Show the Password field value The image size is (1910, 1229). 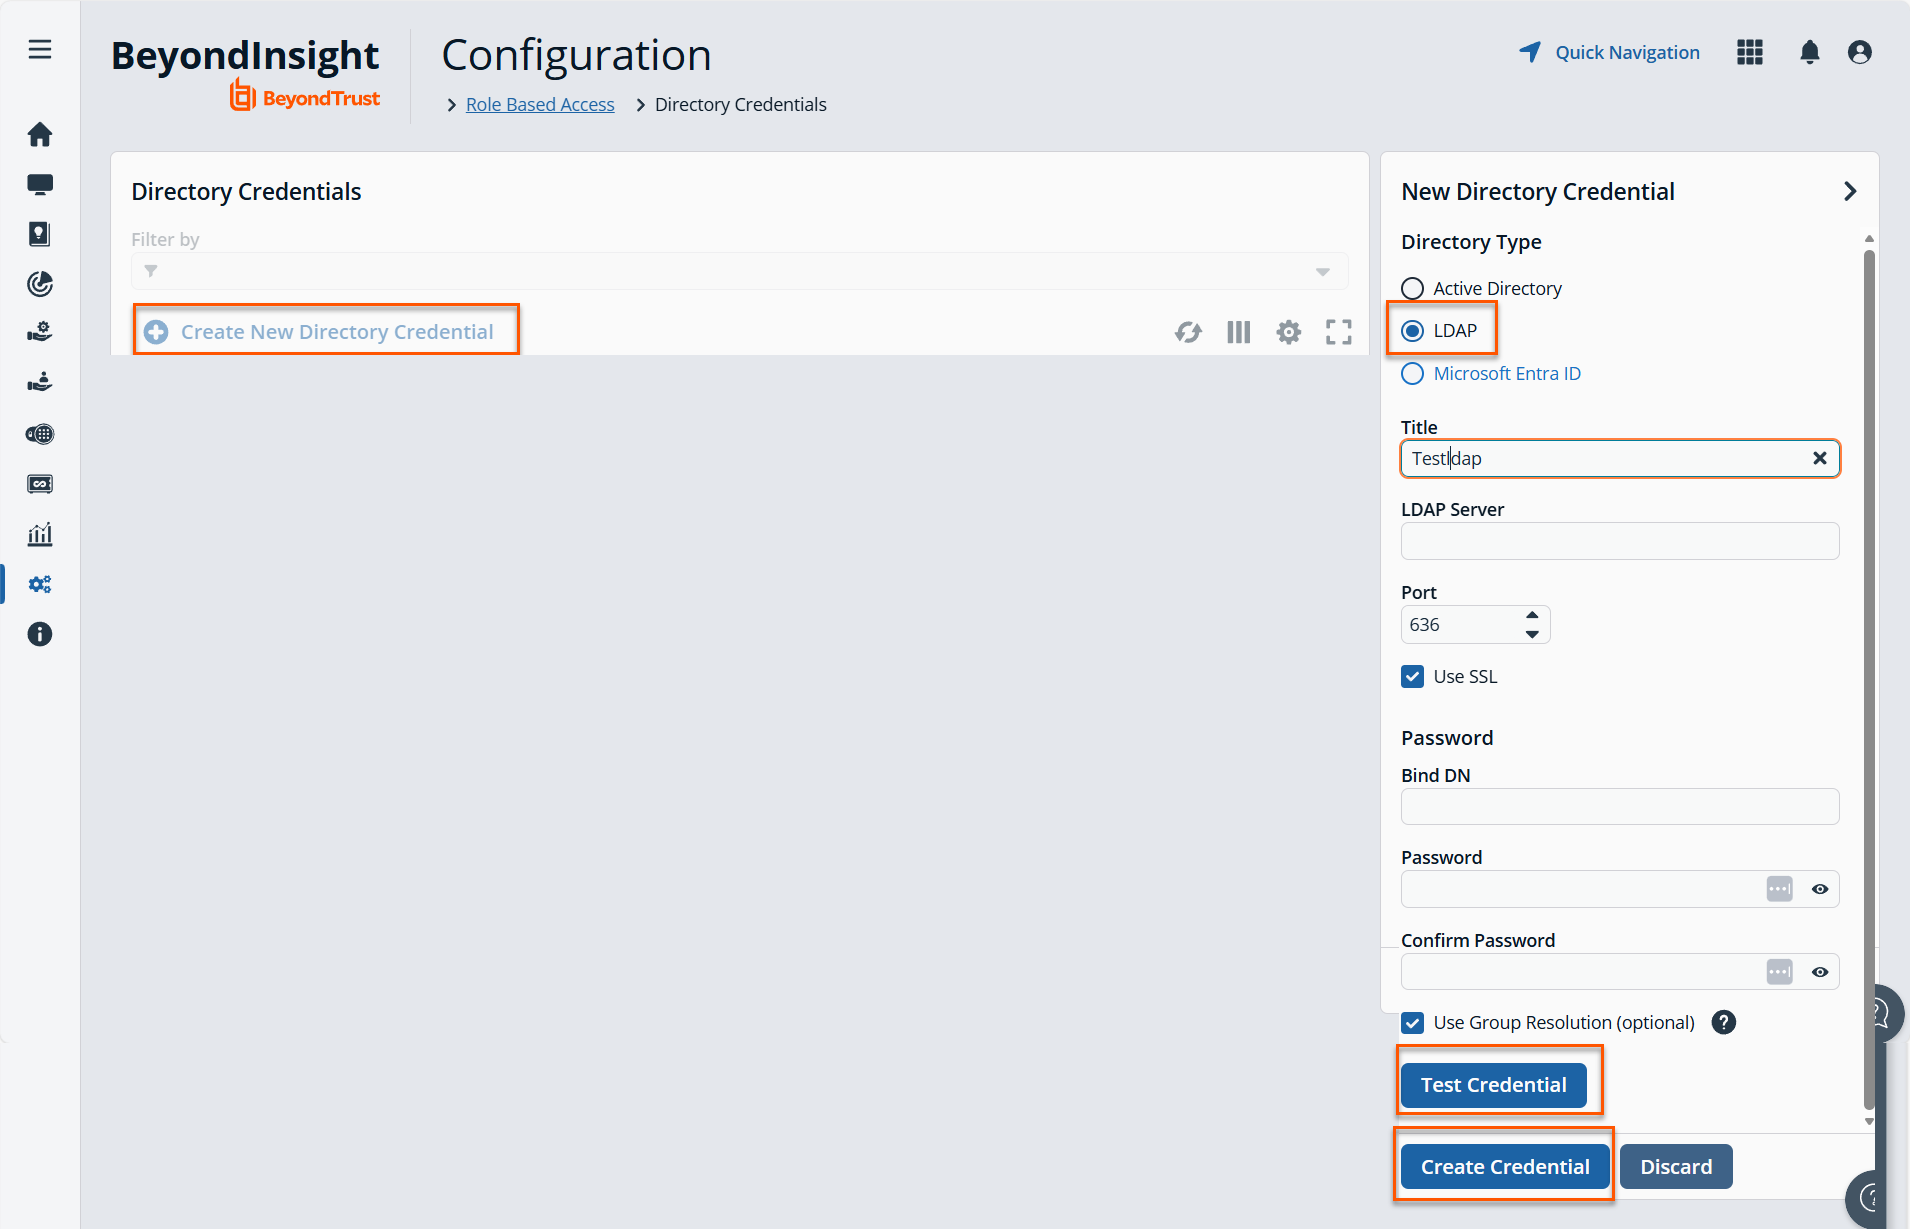click(1820, 889)
